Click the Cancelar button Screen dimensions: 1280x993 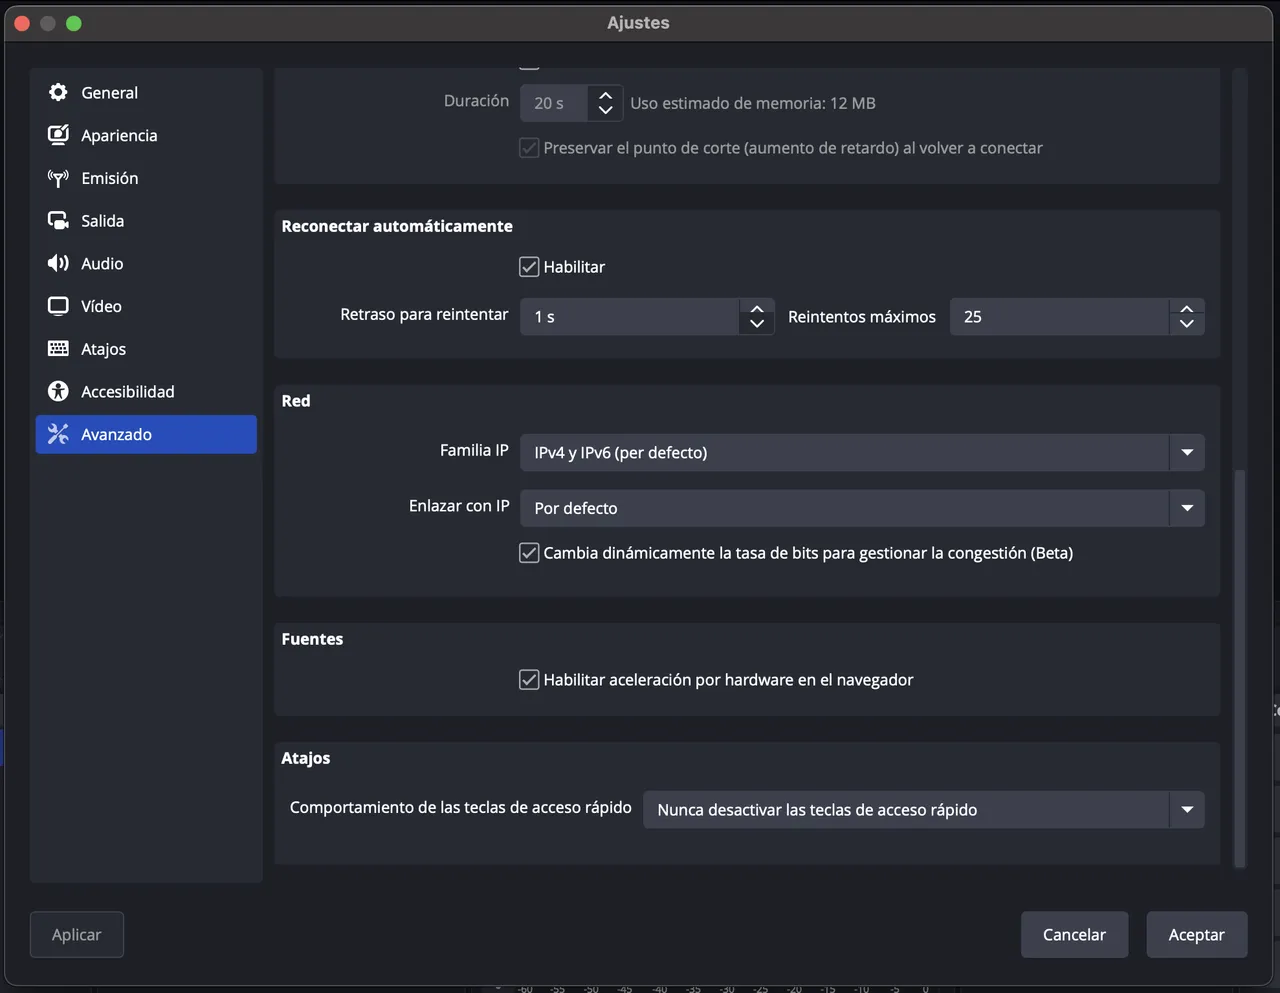point(1074,934)
